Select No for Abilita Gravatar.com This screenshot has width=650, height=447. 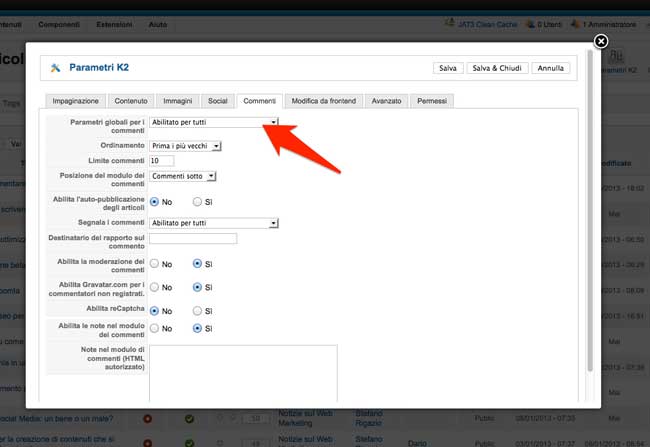154,287
